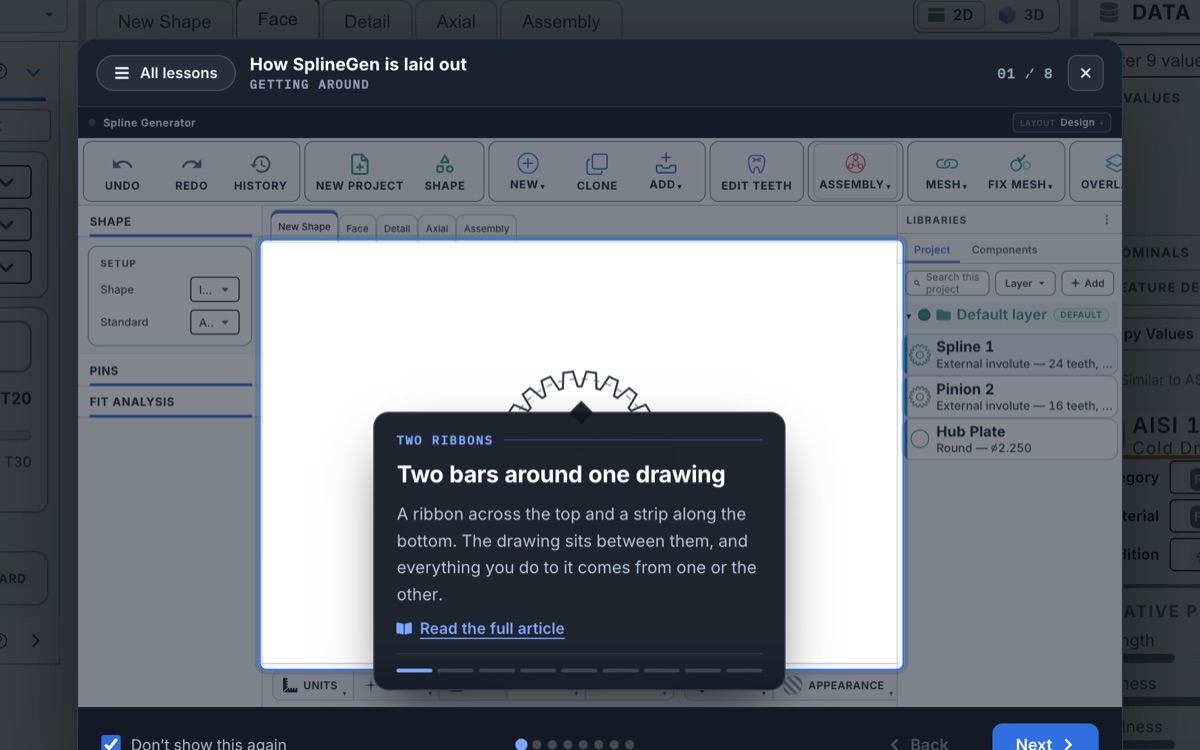
Task: Click the Shape ribbon icon
Action: (x=445, y=164)
